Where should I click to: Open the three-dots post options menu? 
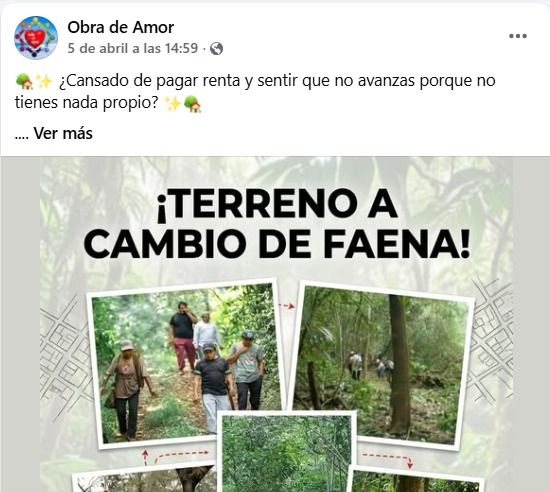tap(518, 36)
